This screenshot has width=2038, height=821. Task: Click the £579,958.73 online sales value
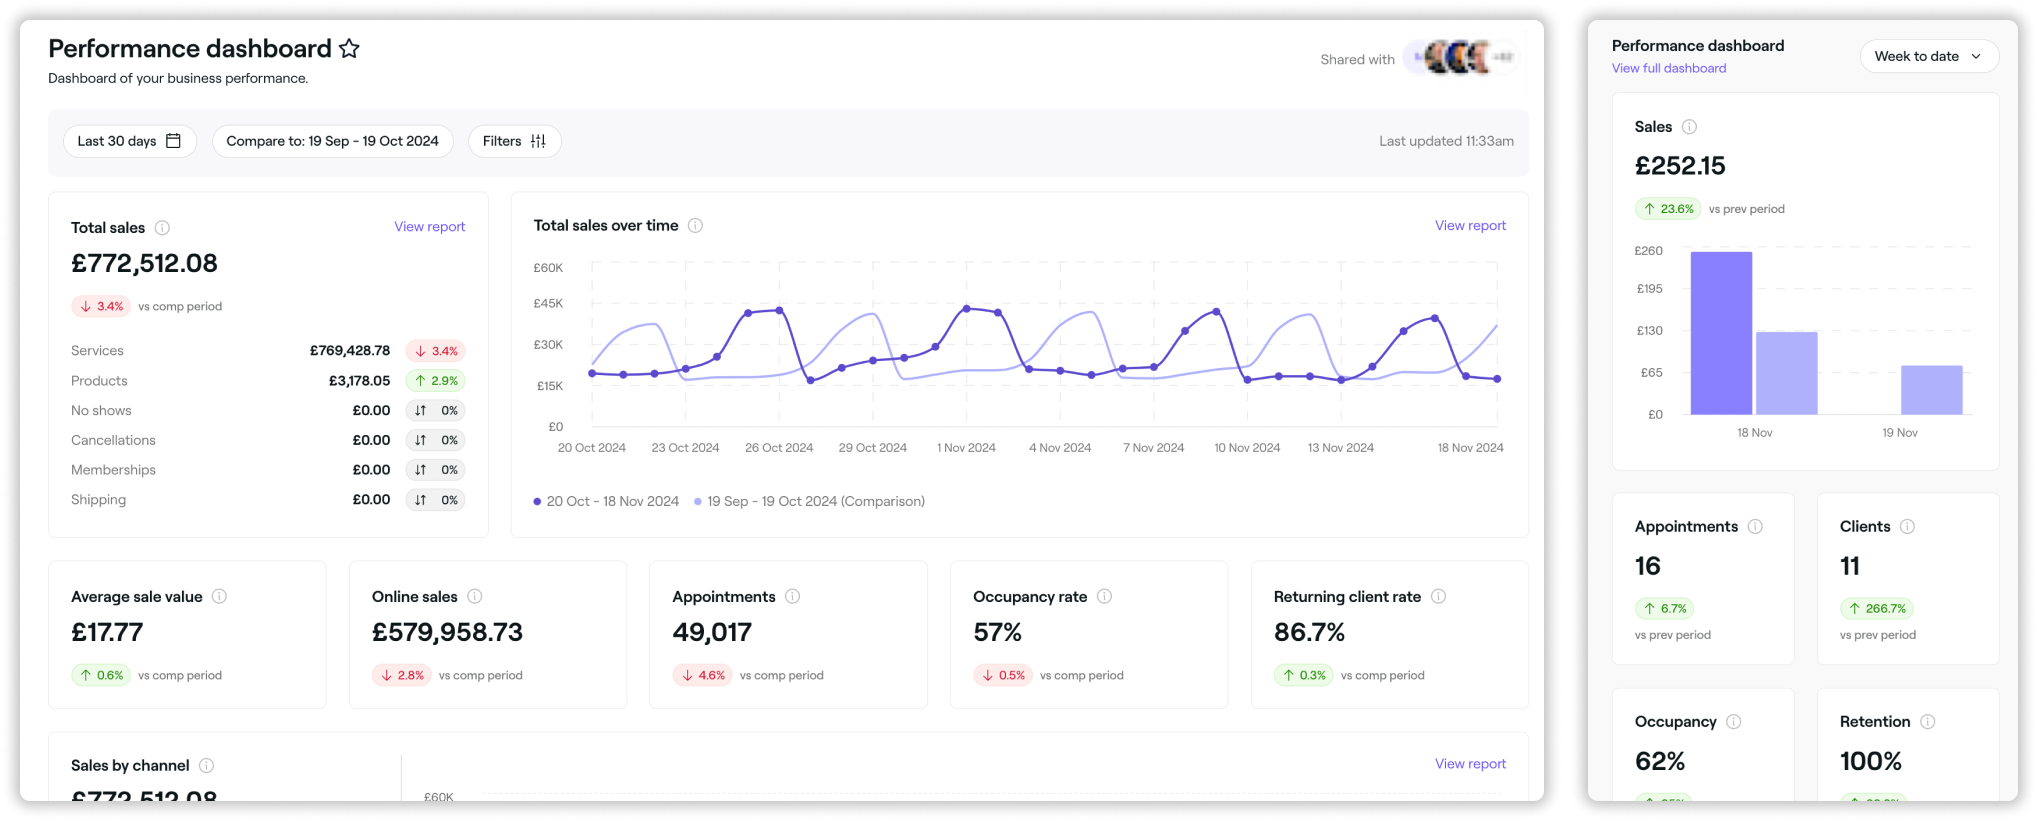pos(447,632)
